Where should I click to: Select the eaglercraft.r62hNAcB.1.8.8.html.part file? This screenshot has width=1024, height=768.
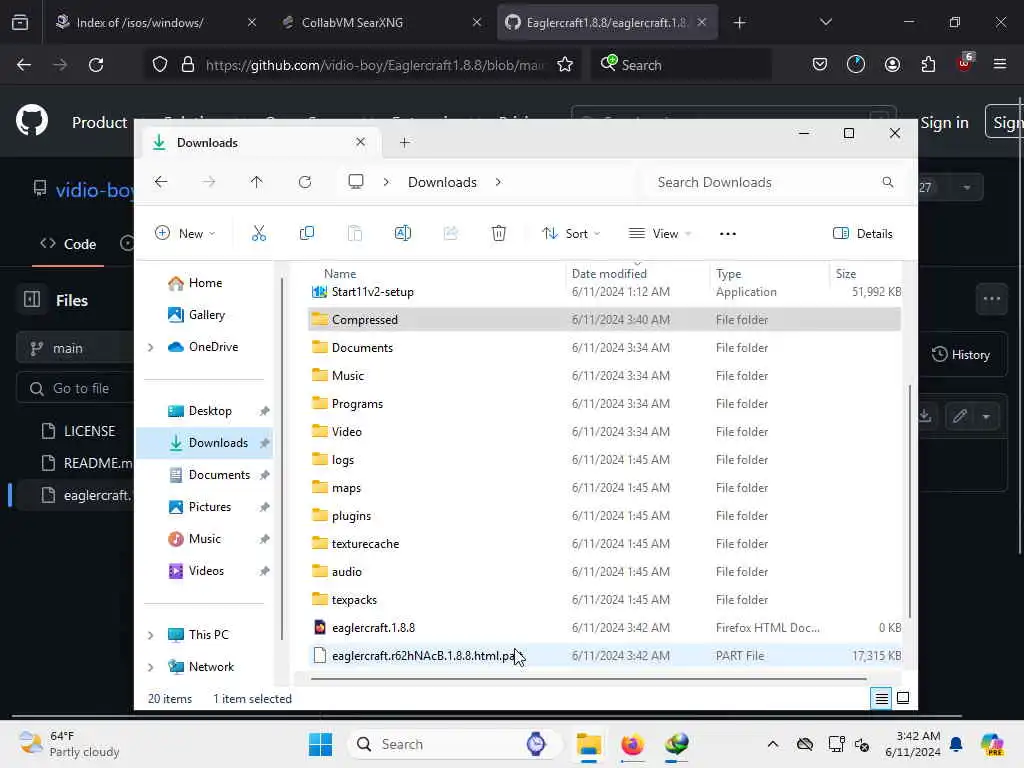click(604, 656)
